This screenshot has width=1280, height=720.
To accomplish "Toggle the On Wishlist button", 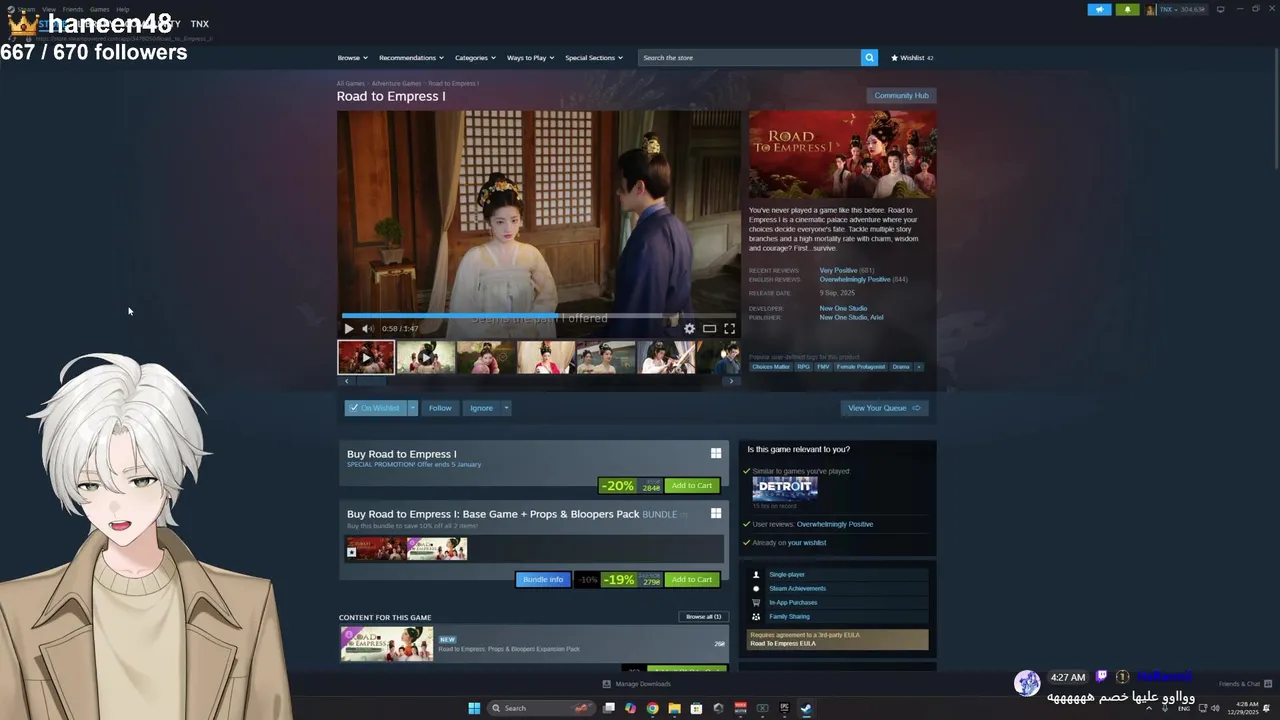I will [x=375, y=408].
